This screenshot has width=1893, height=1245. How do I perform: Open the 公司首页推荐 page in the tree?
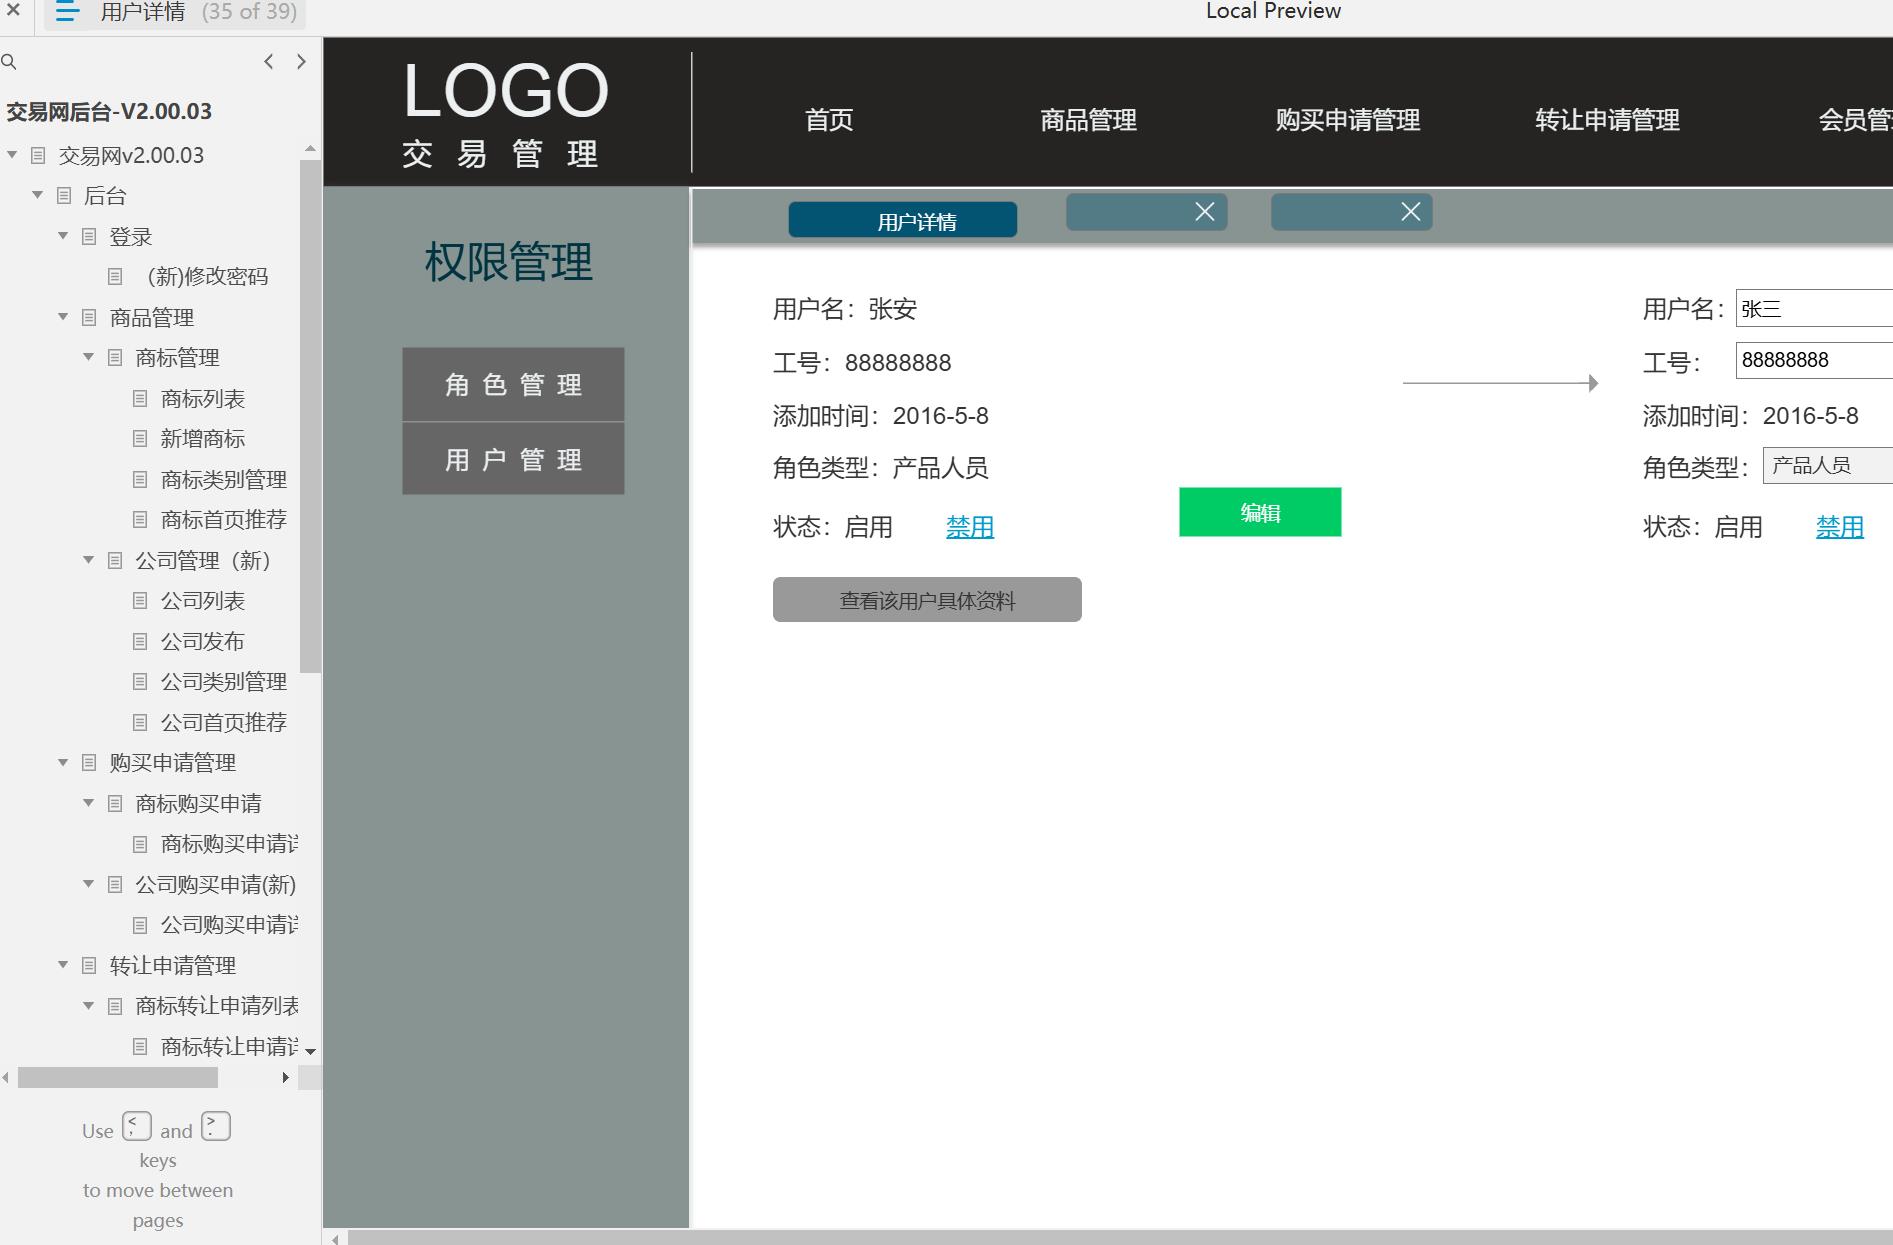click(x=224, y=722)
